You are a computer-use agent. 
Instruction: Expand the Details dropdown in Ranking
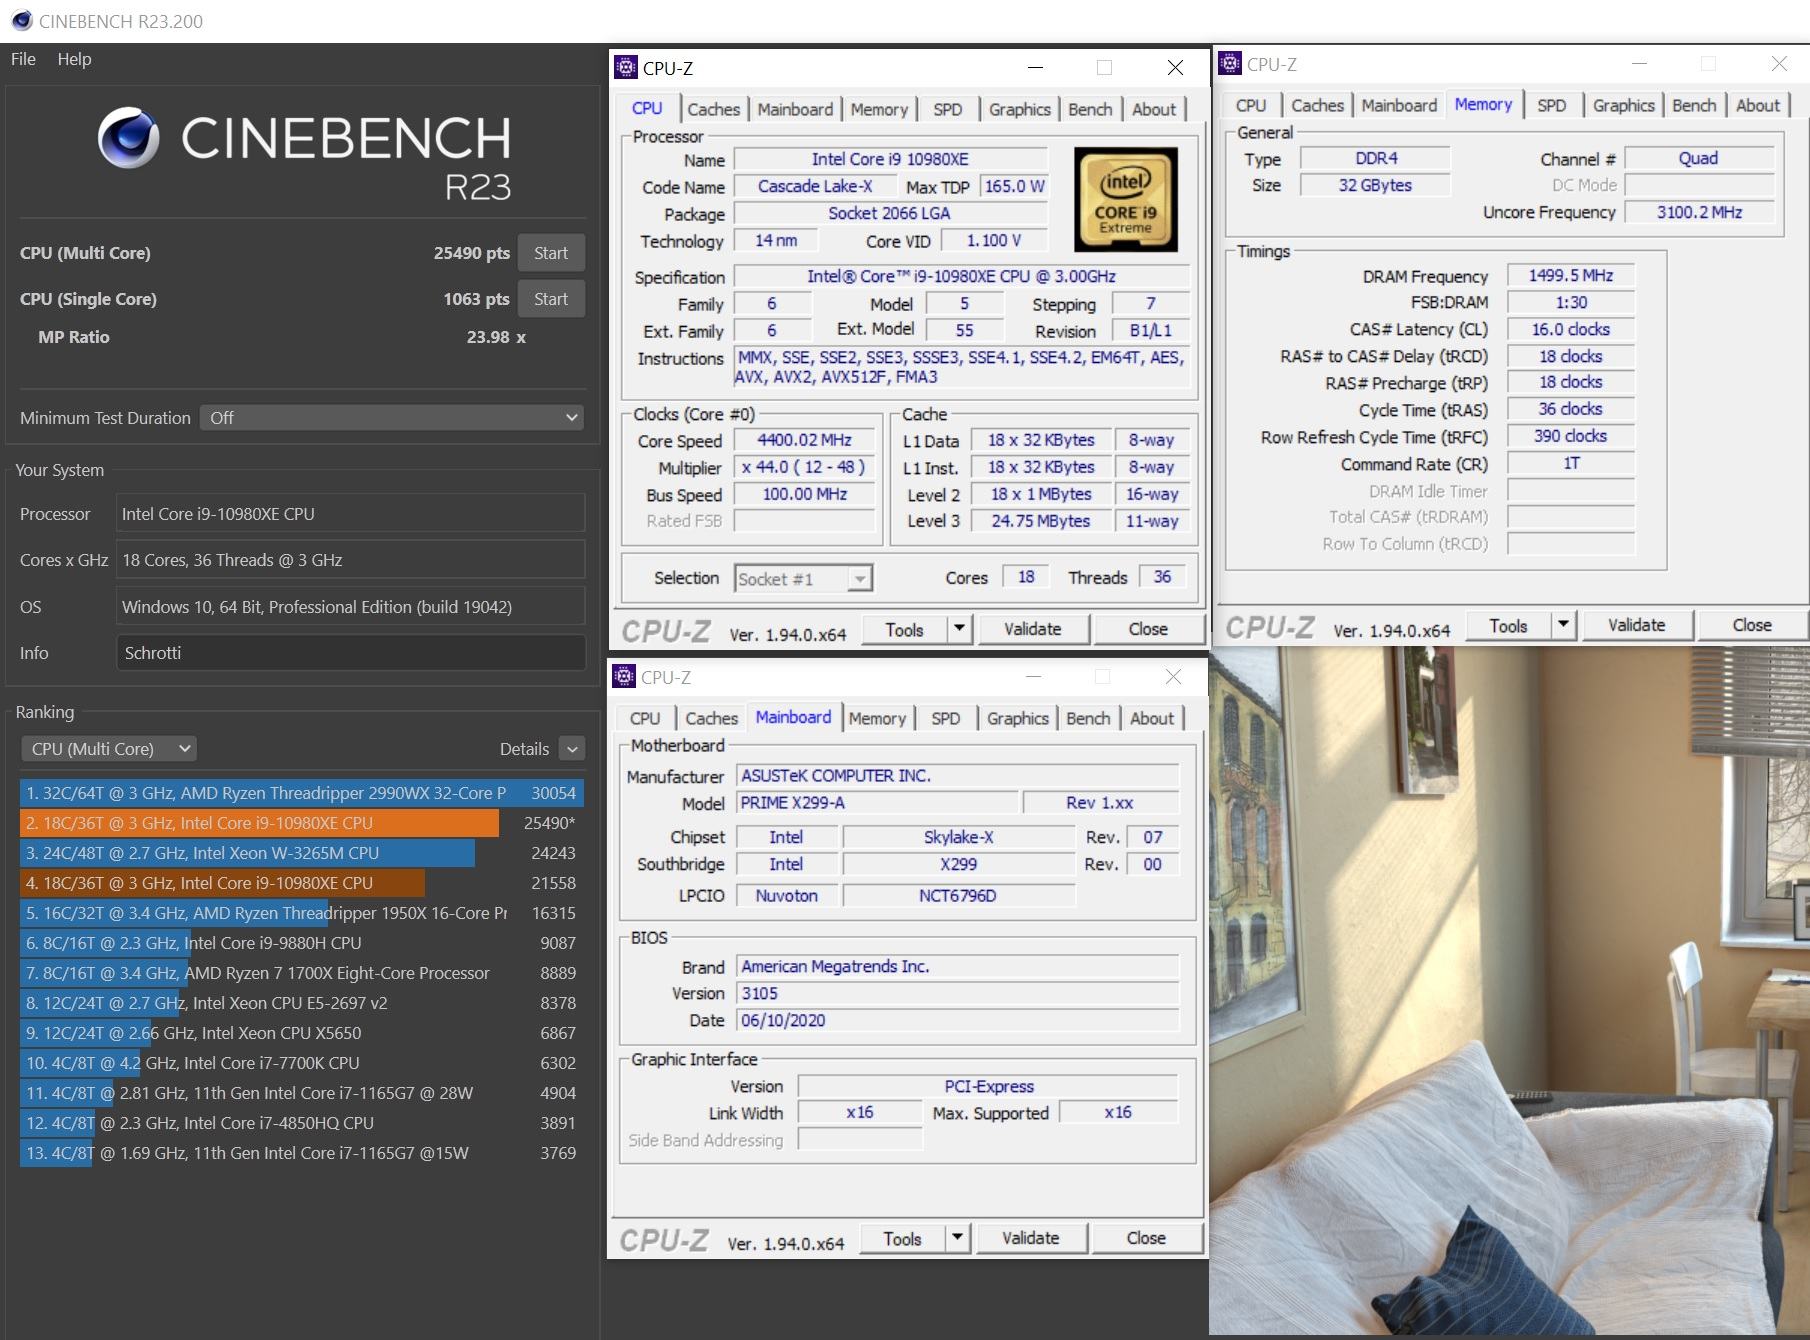coord(572,749)
